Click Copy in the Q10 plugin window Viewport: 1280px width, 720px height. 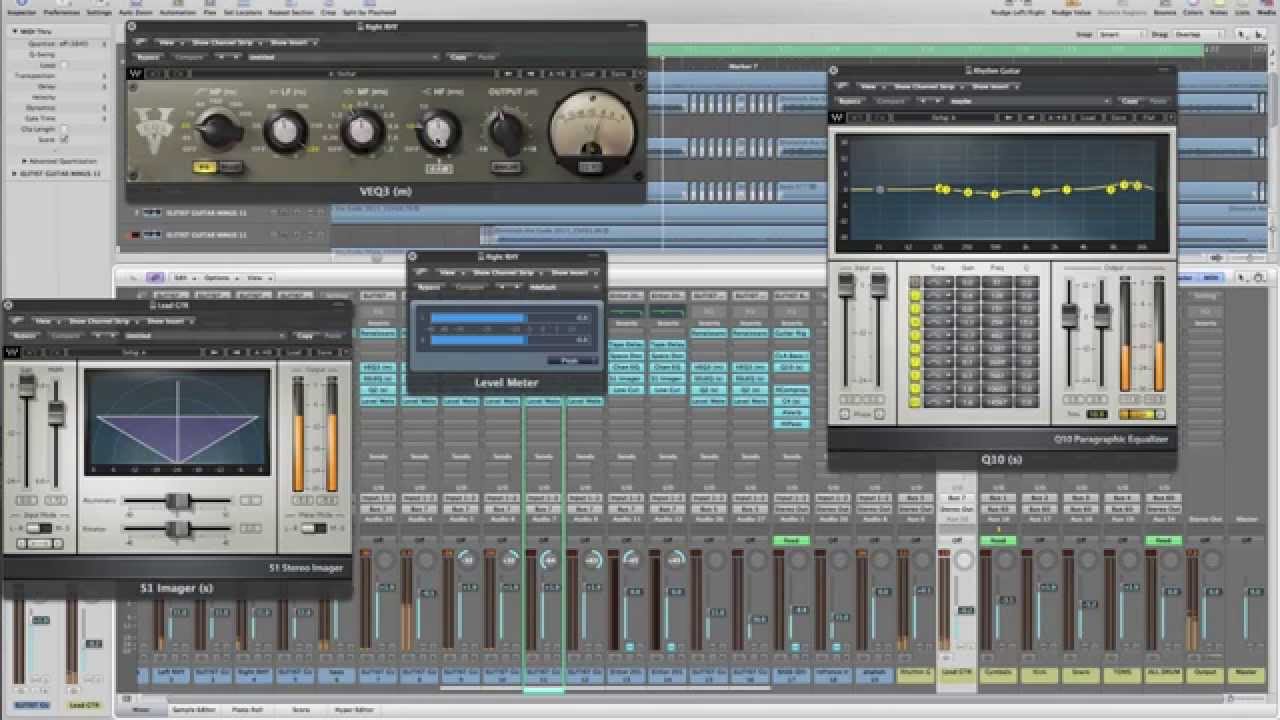(x=1130, y=101)
